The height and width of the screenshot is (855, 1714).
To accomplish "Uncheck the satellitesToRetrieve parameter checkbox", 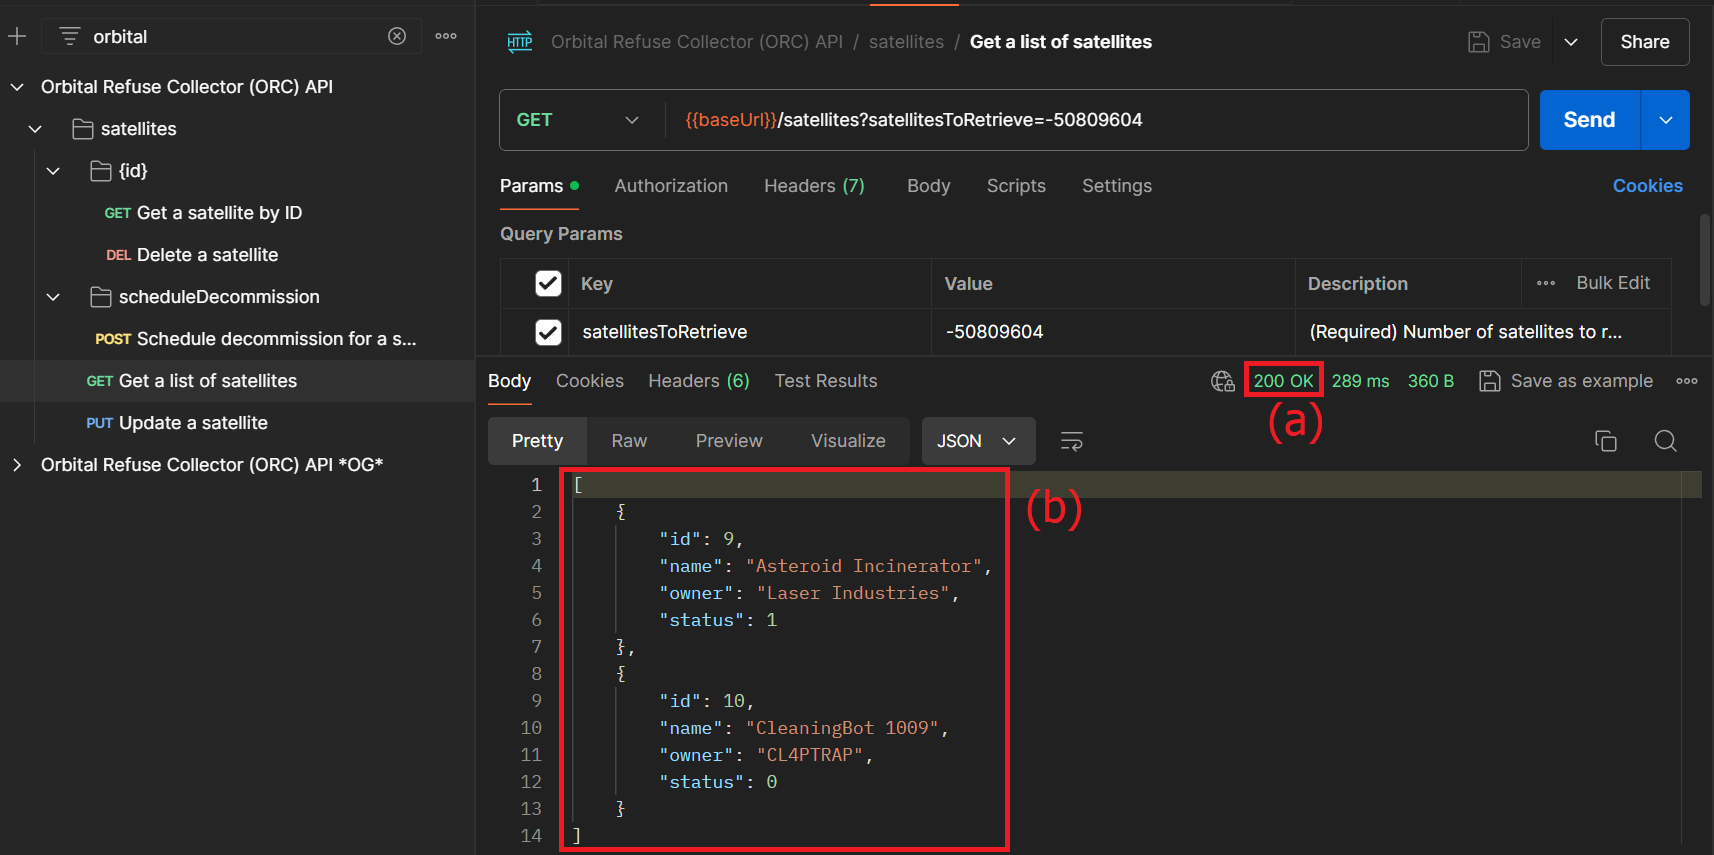I will pyautogui.click(x=548, y=332).
